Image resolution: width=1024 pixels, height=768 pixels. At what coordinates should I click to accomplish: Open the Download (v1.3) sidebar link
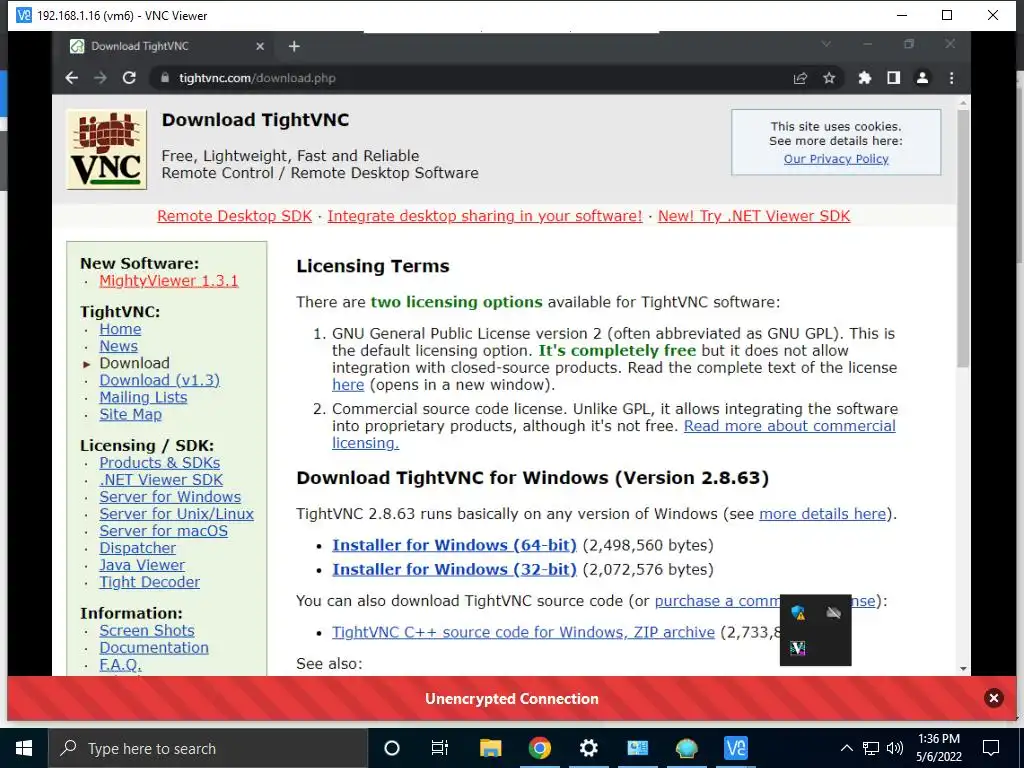tap(159, 380)
